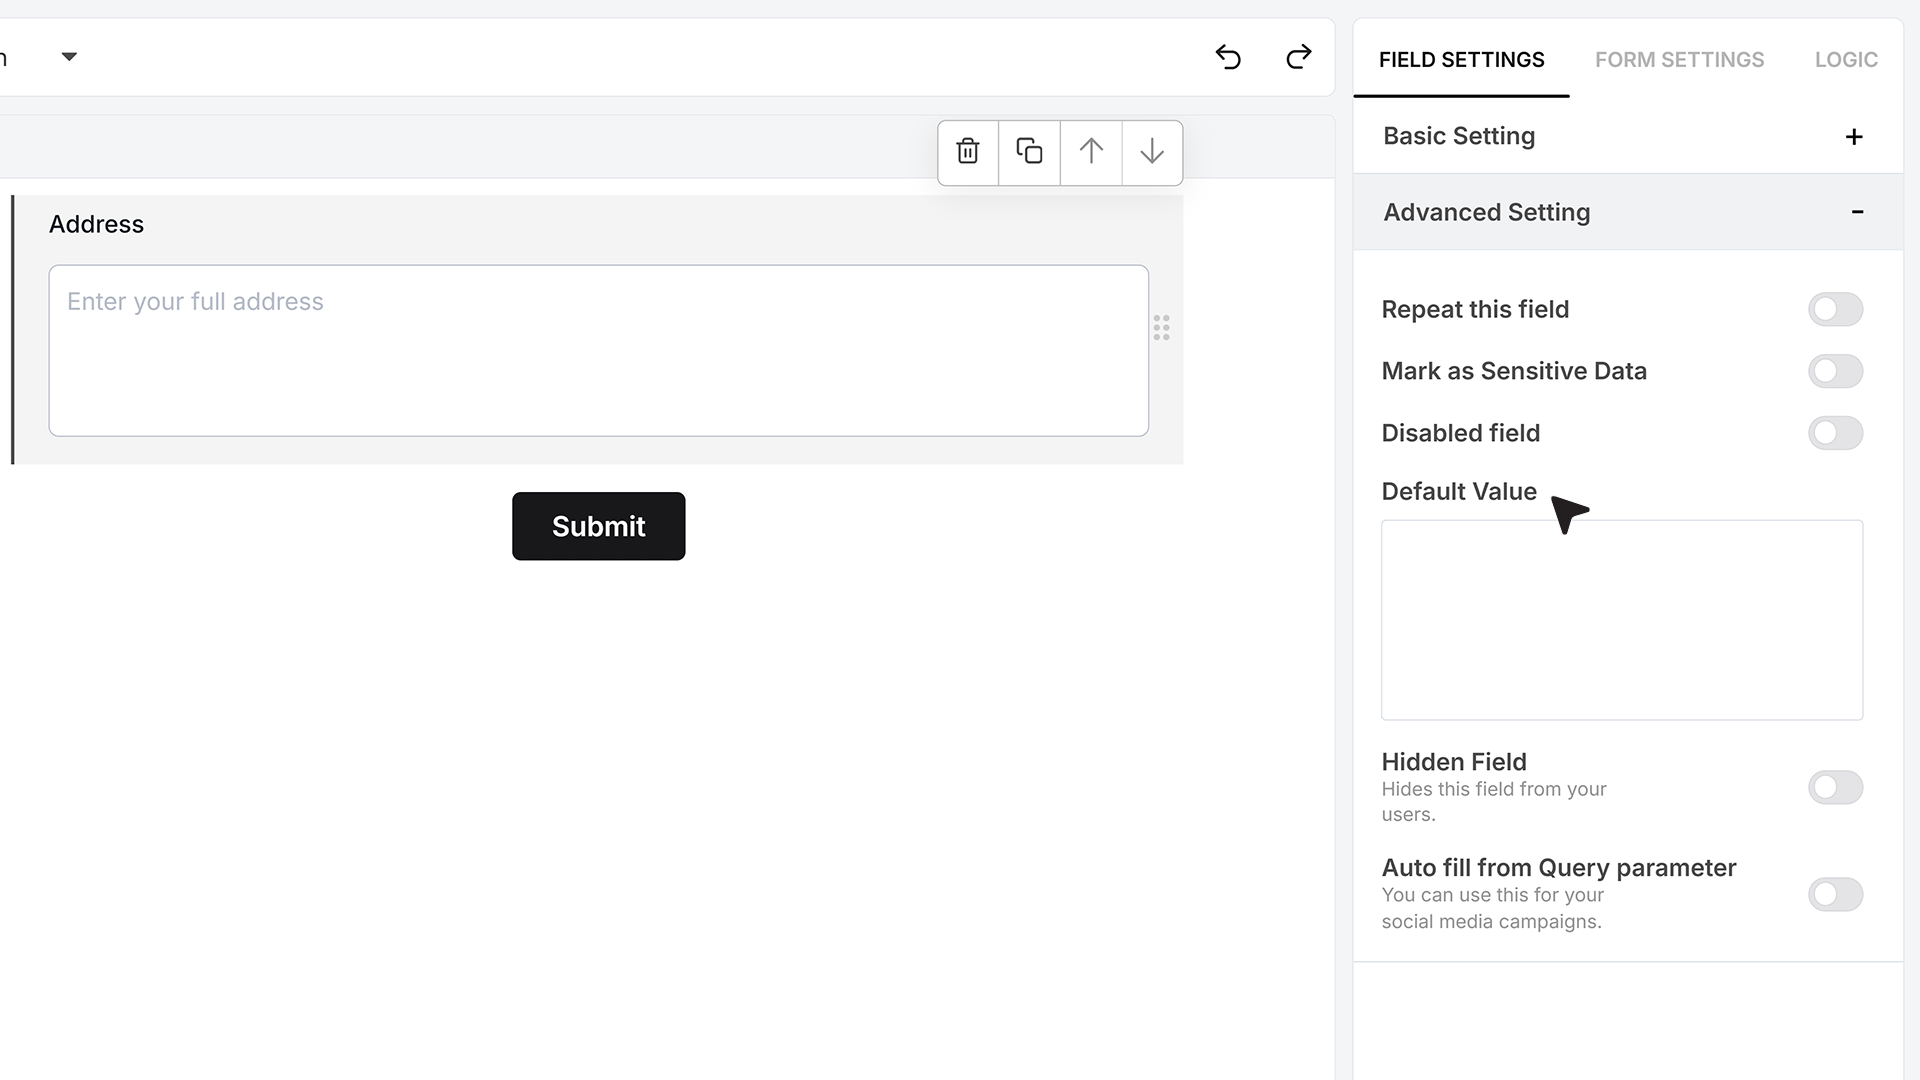Click the redo arrow icon
This screenshot has height=1080, width=1920.
[x=1298, y=57]
